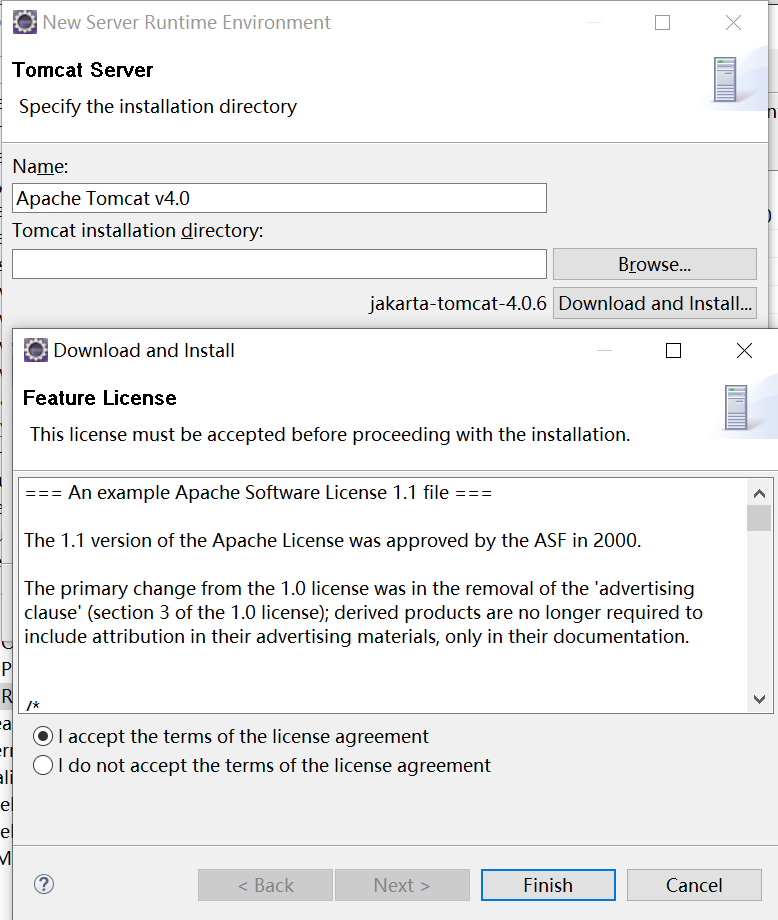Image resolution: width=778 pixels, height=920 pixels.
Task: Click the 'Name:' label
Action: [x=40, y=167]
